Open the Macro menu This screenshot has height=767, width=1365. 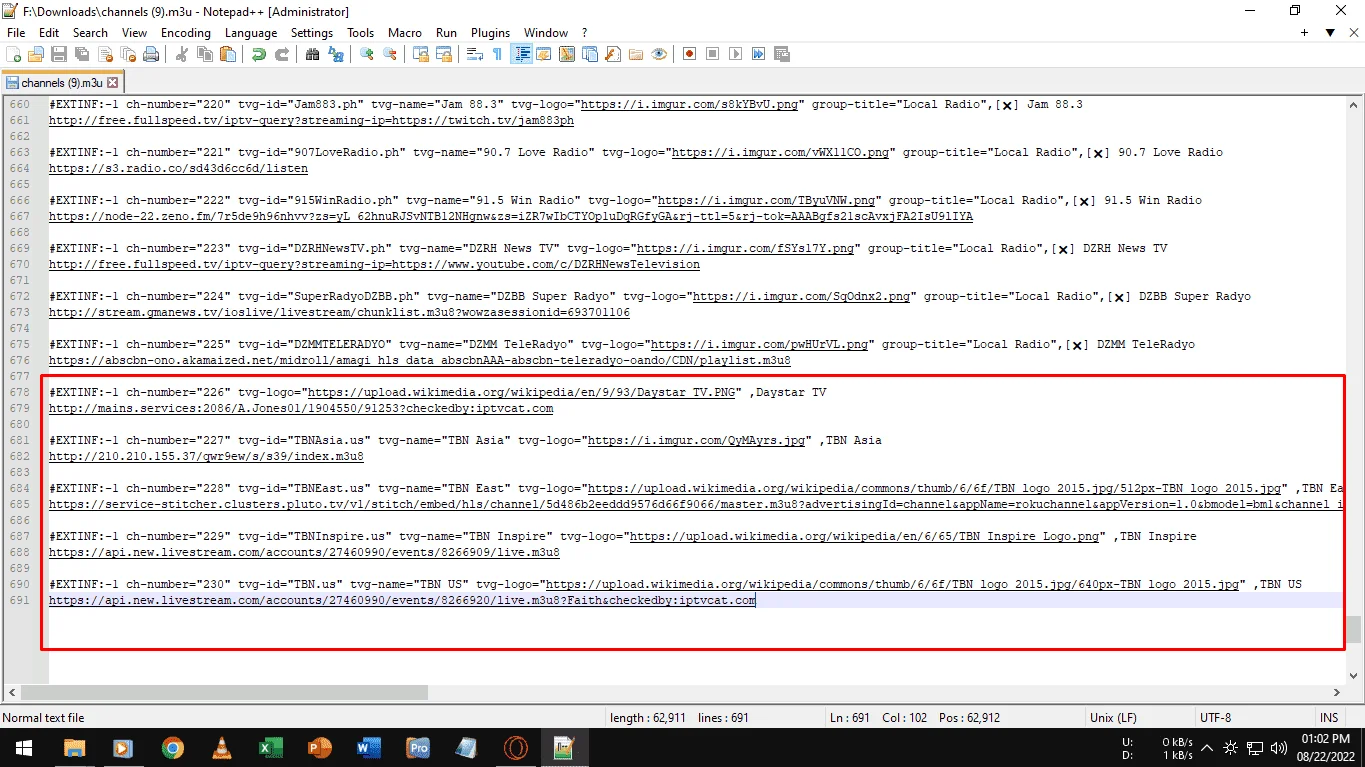point(405,33)
